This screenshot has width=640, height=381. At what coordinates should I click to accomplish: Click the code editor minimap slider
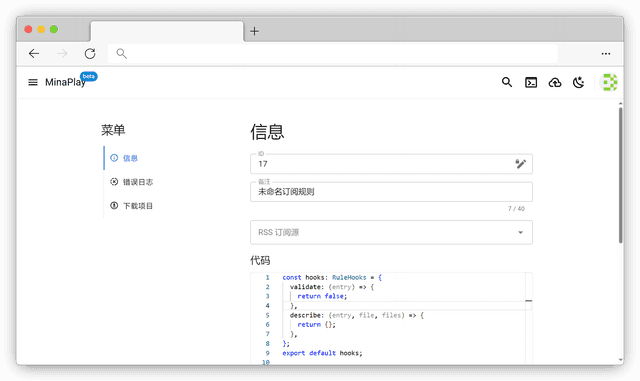tap(529, 301)
